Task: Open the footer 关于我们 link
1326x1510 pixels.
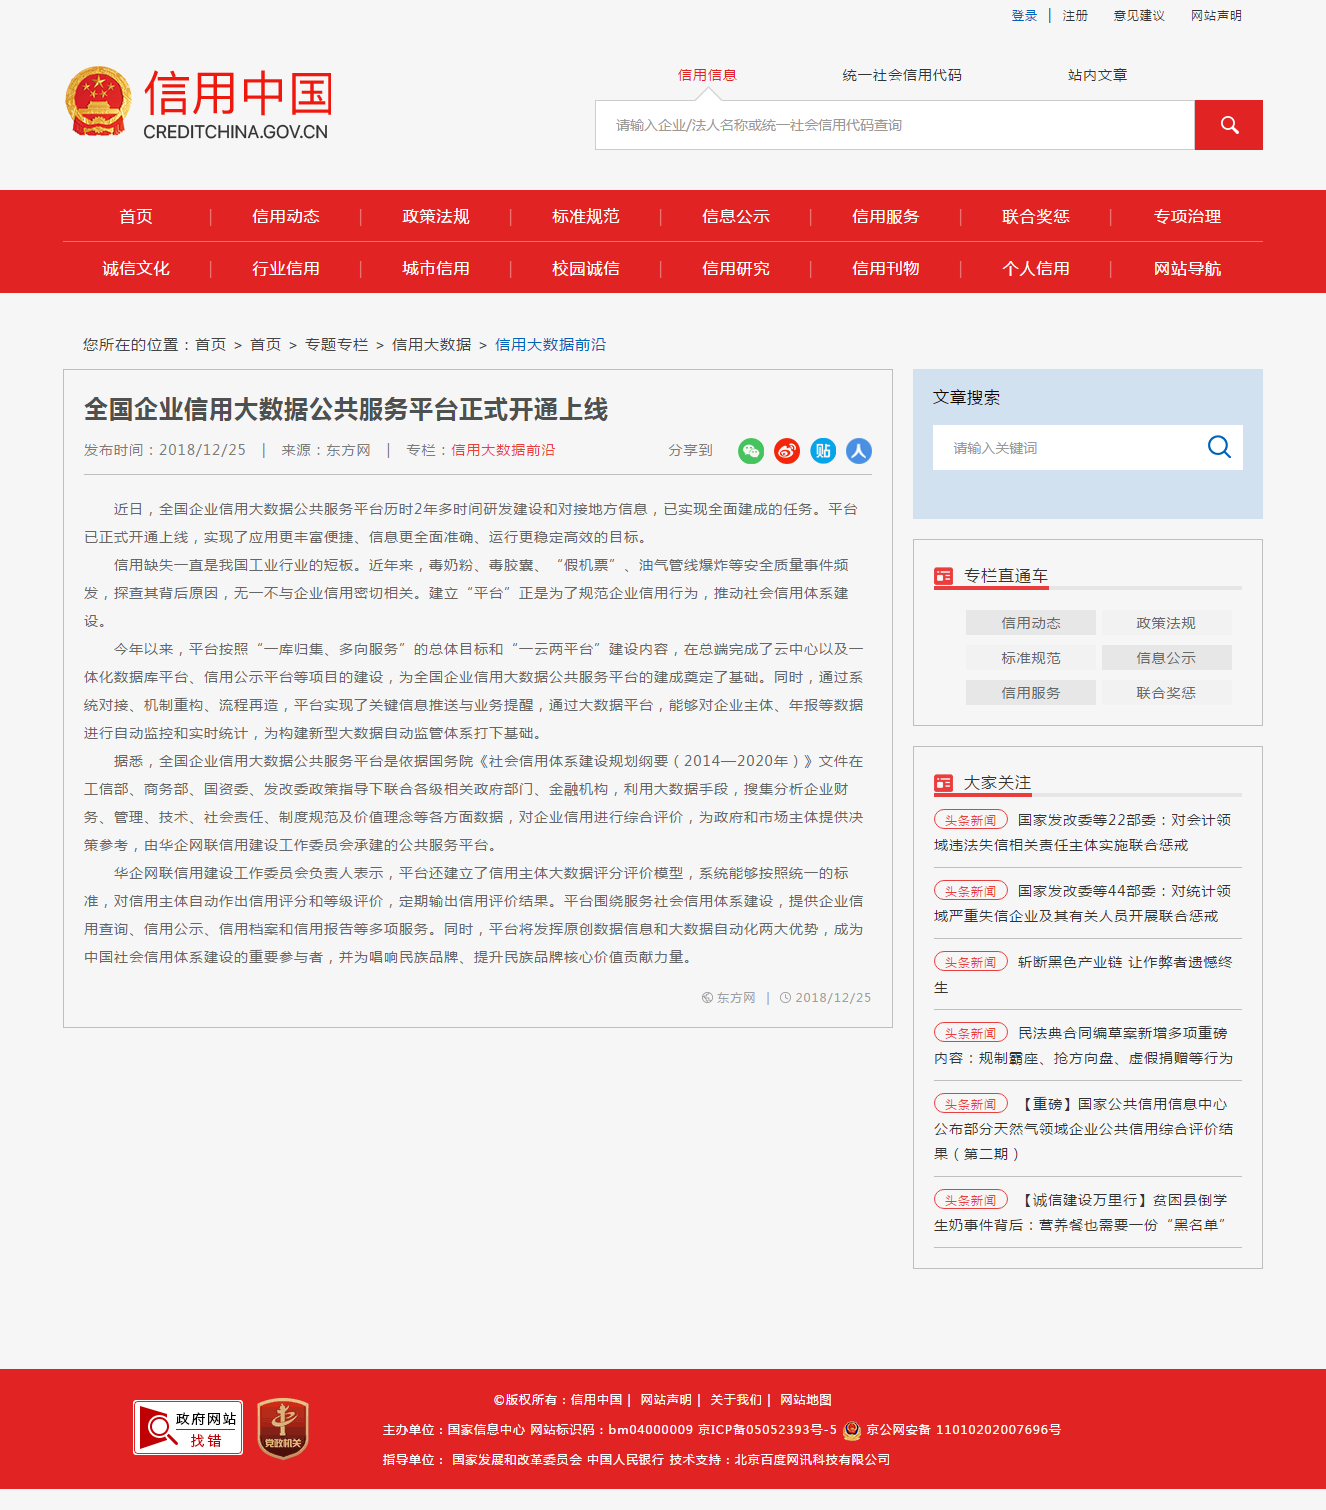Action: click(x=736, y=1400)
